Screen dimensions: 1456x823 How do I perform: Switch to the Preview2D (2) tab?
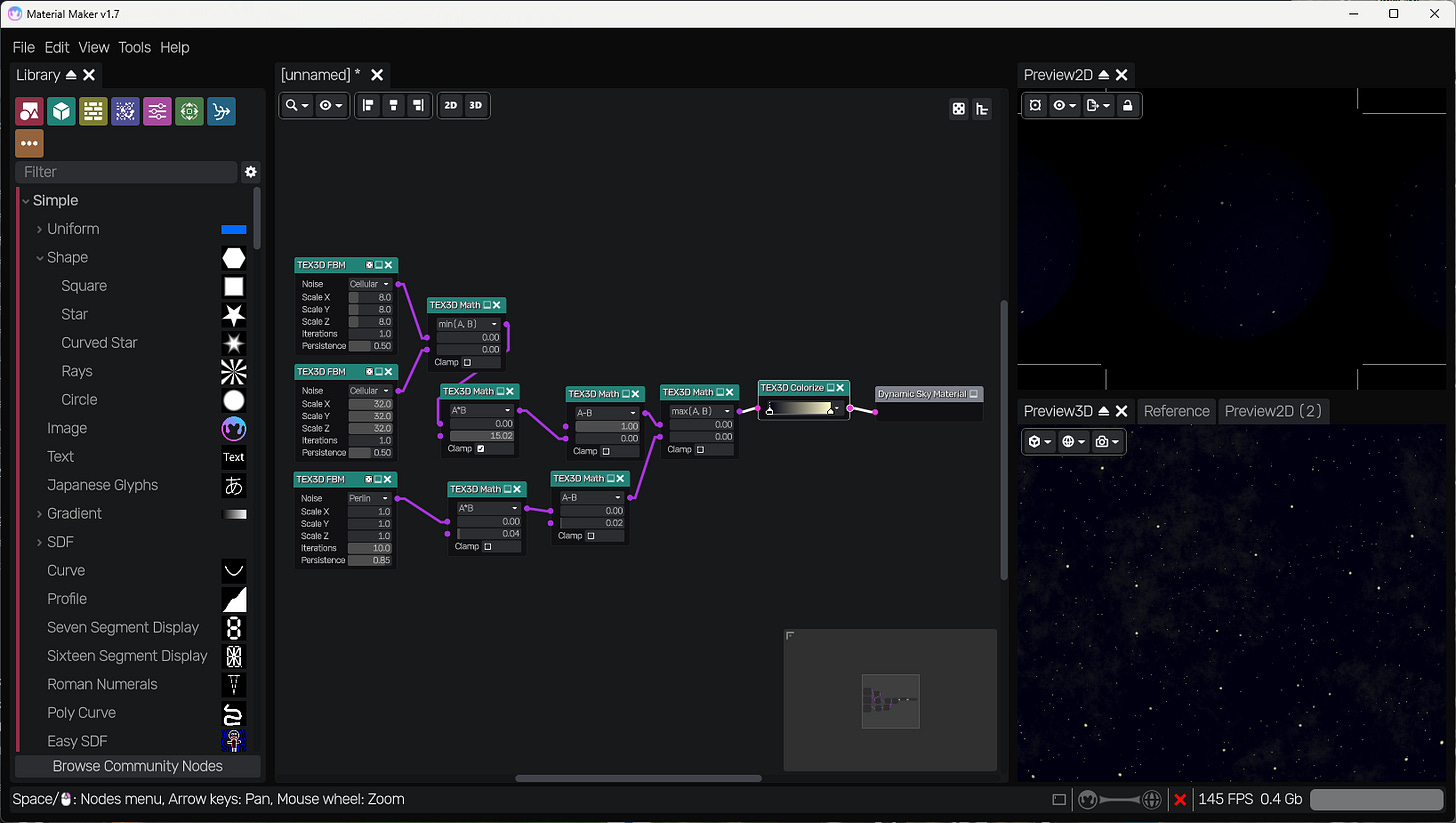pos(1274,411)
